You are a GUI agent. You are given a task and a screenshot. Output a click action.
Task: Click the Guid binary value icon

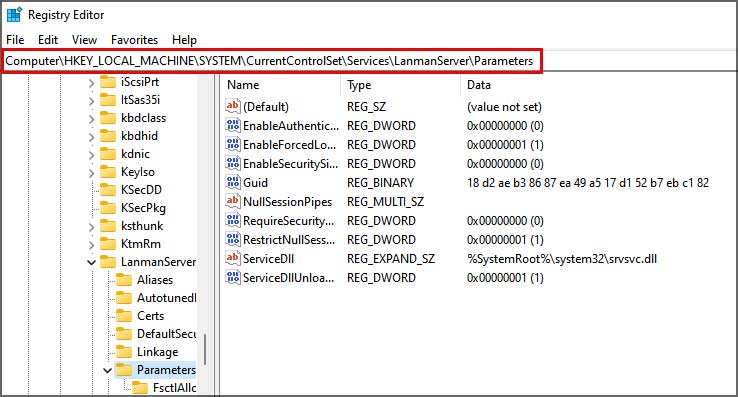[x=233, y=182]
